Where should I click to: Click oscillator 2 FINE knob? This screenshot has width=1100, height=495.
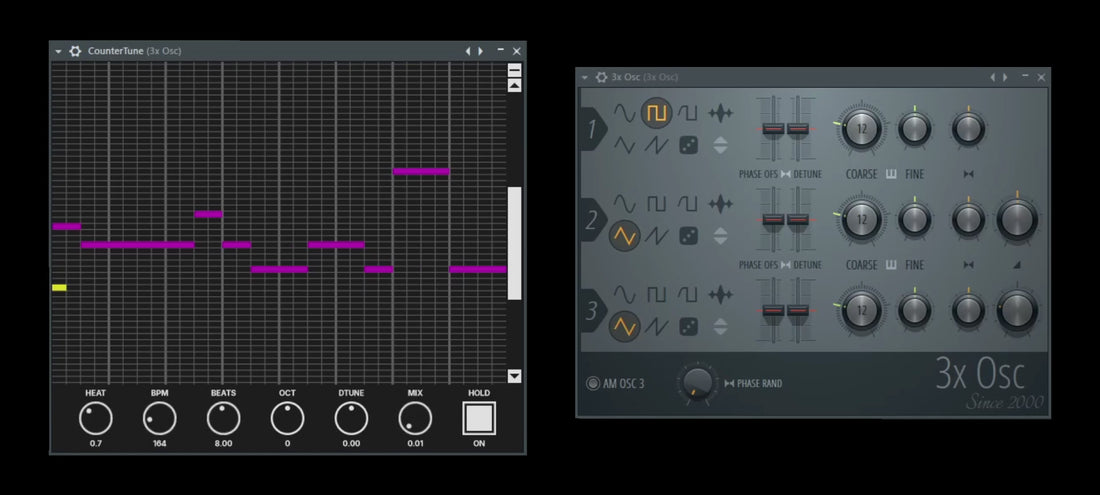(915, 219)
